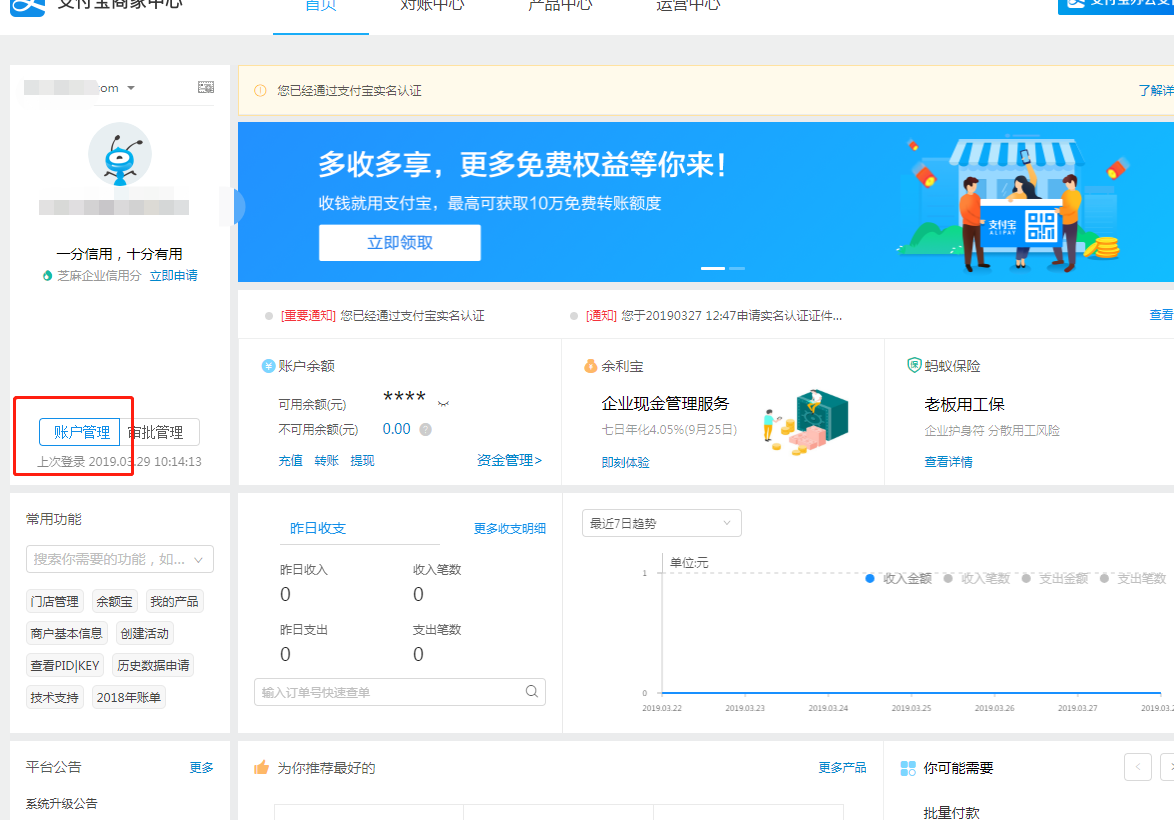Screen dimensions: 1174x820
Task: Click the 账户管理 button
Action: pos(80,432)
